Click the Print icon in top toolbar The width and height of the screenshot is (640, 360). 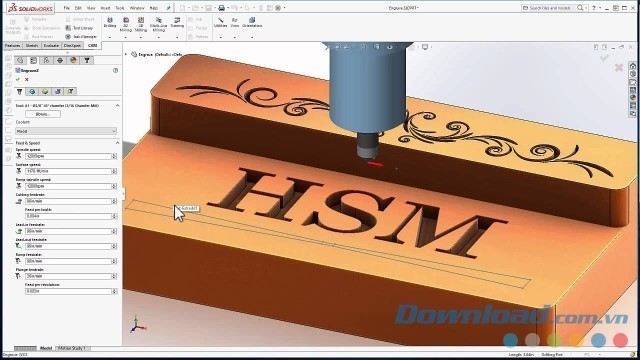tap(221, 8)
